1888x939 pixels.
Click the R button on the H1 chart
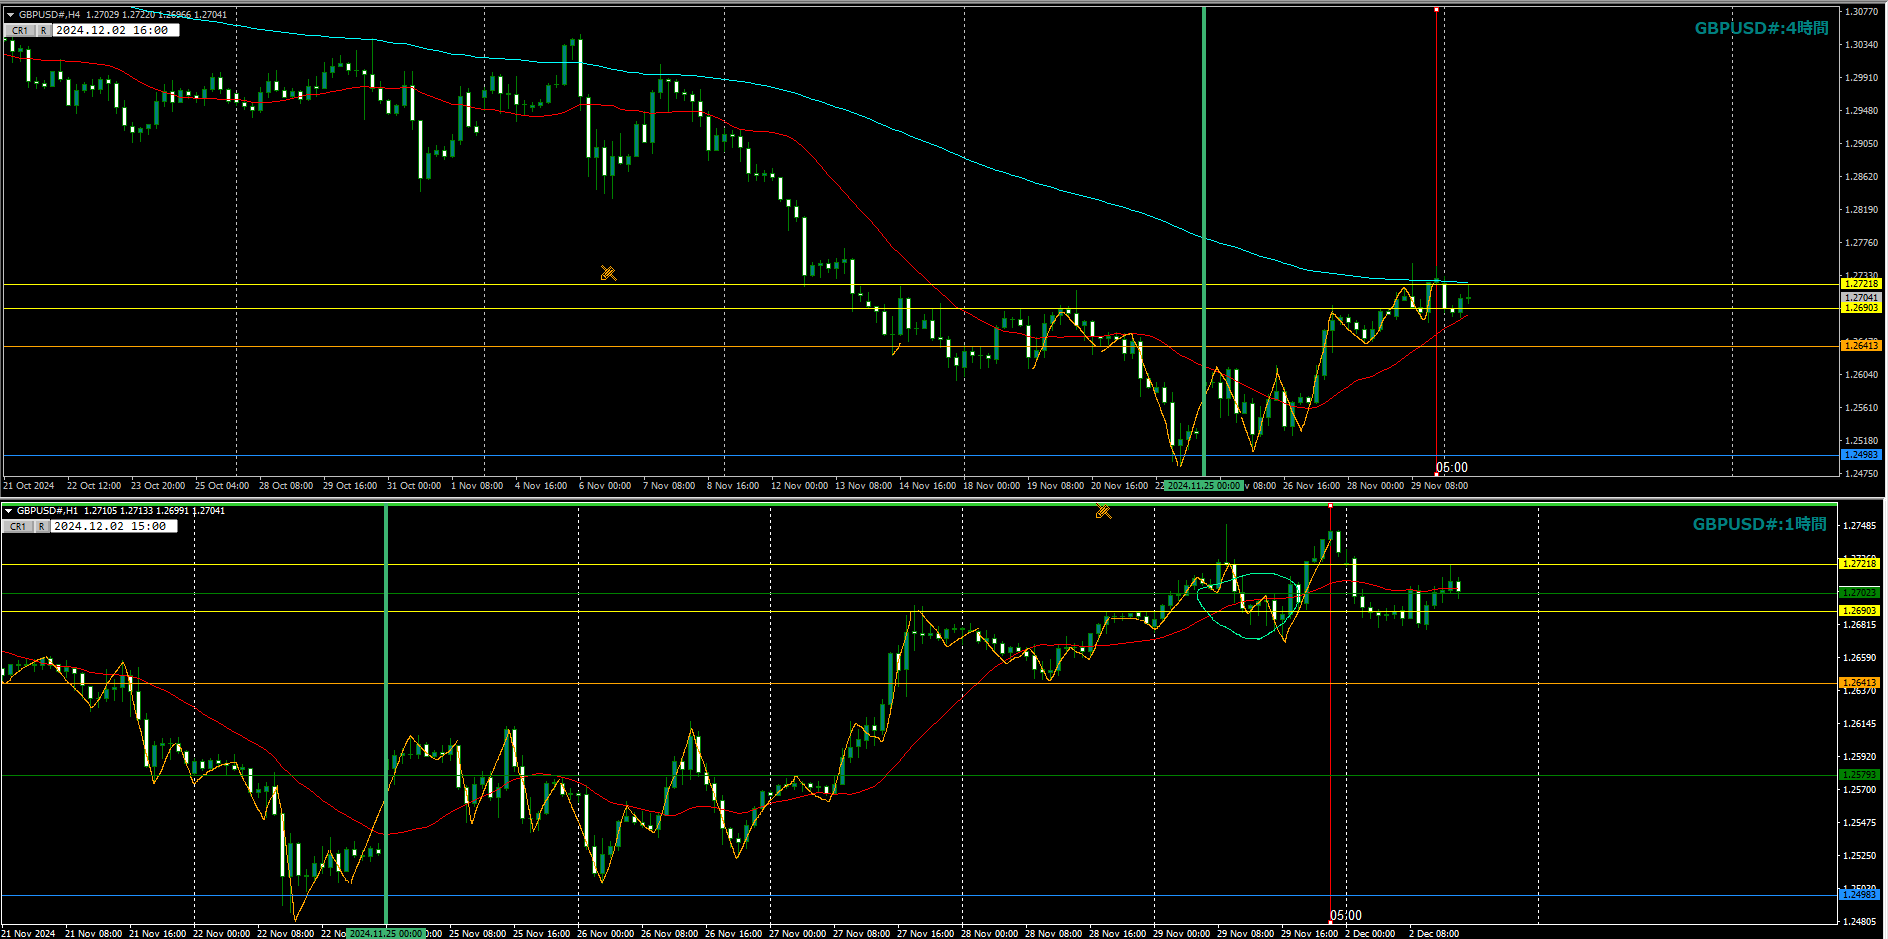point(42,526)
